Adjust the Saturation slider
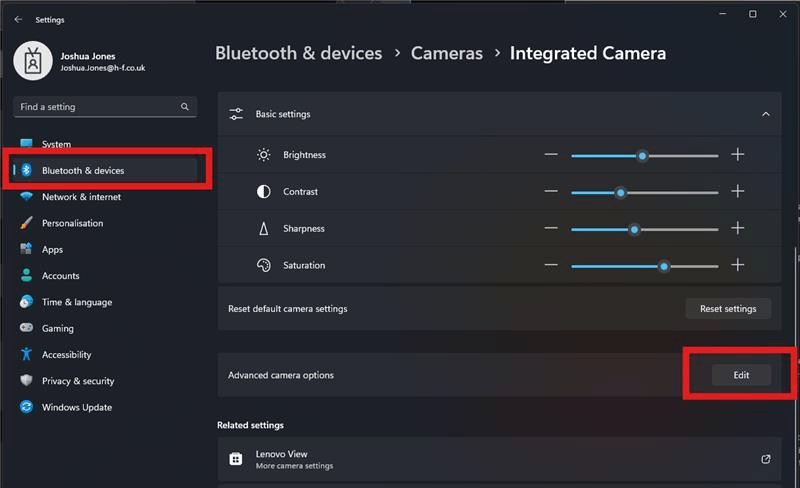The width and height of the screenshot is (800, 488). pos(645,266)
